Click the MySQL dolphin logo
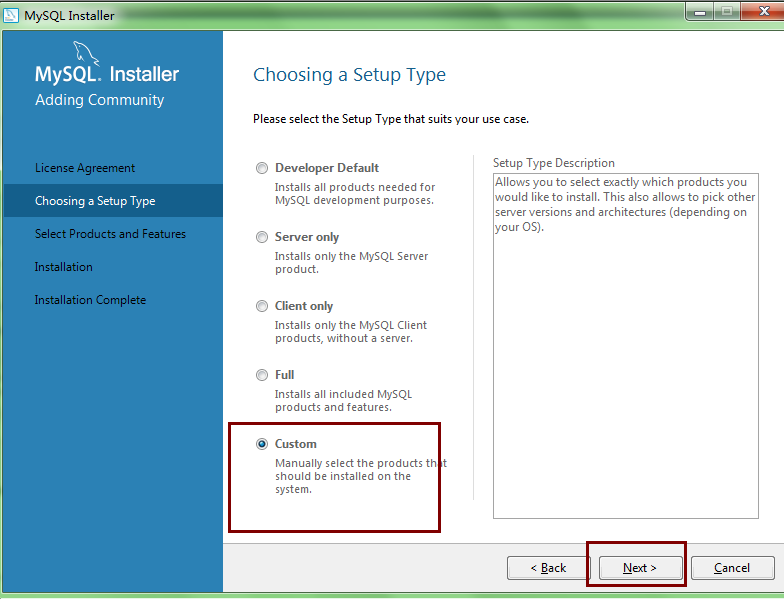This screenshot has height=599, width=784. (86, 53)
